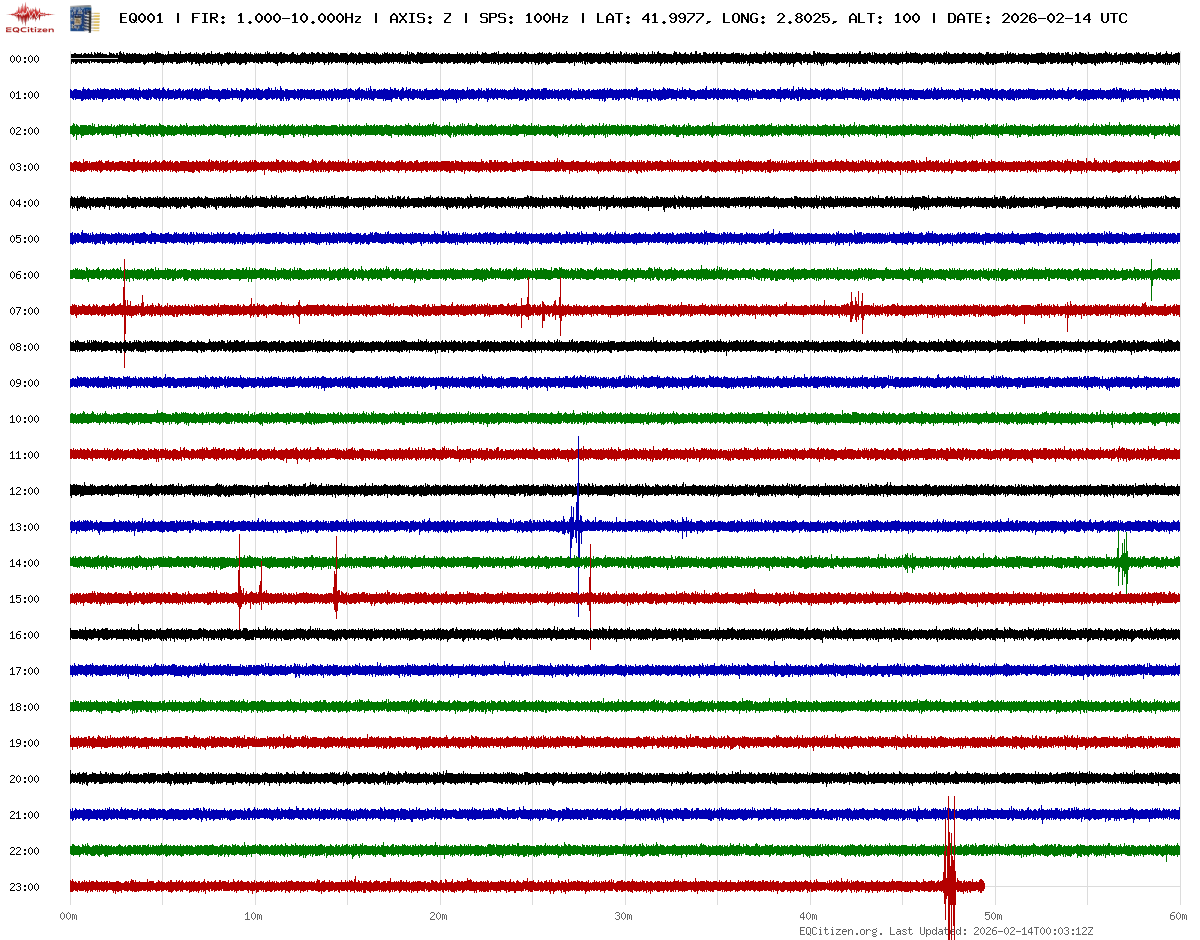
Task: Click the large red spike on 23:00 trace
Action: pyautogui.click(x=949, y=880)
